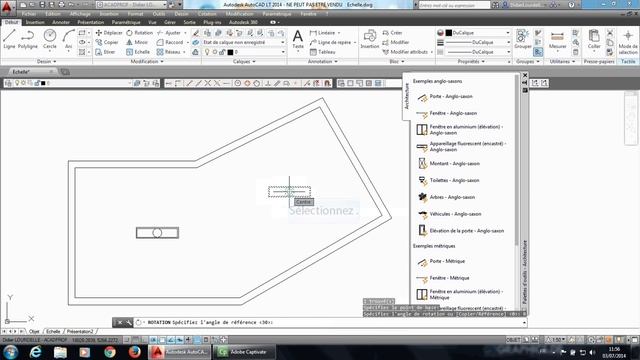Viewport: 640px width, 360px height.
Task: Toggle OBJET model space status button
Action: [513, 340]
